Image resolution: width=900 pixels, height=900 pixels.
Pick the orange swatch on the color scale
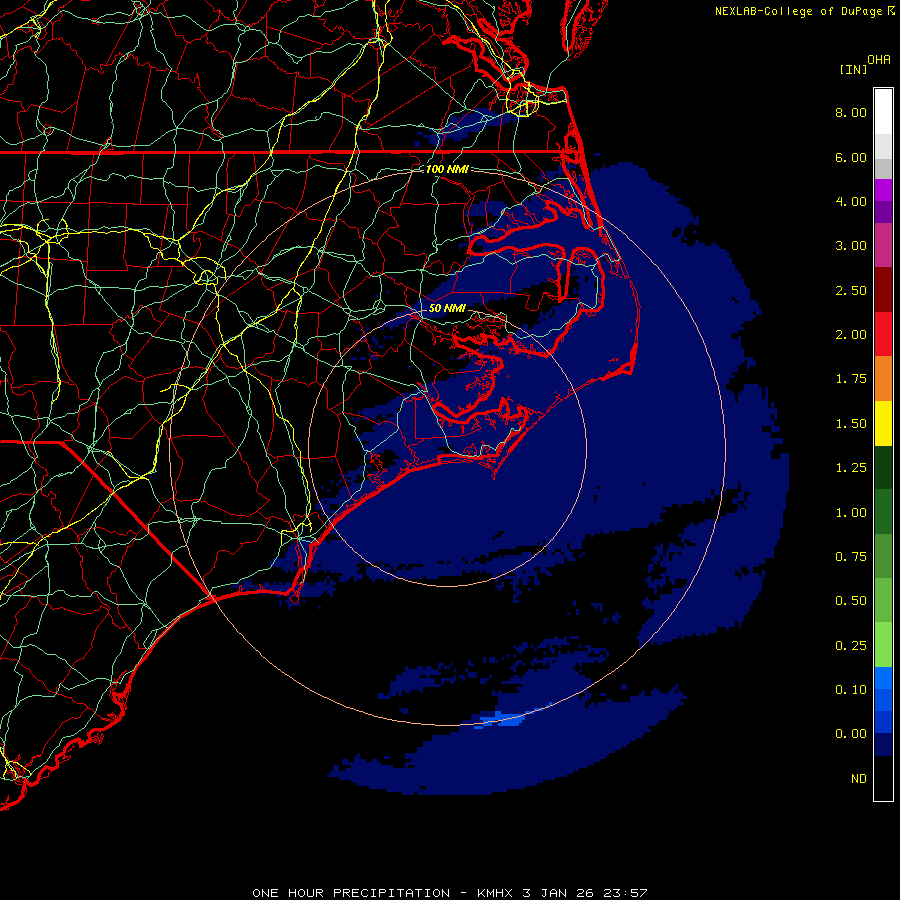click(x=883, y=379)
